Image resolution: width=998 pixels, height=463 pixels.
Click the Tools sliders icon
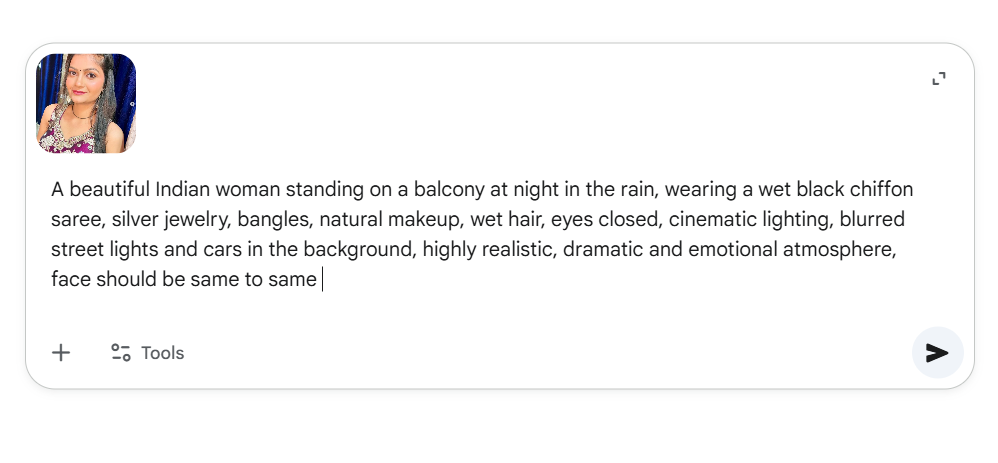pyautogui.click(x=121, y=353)
